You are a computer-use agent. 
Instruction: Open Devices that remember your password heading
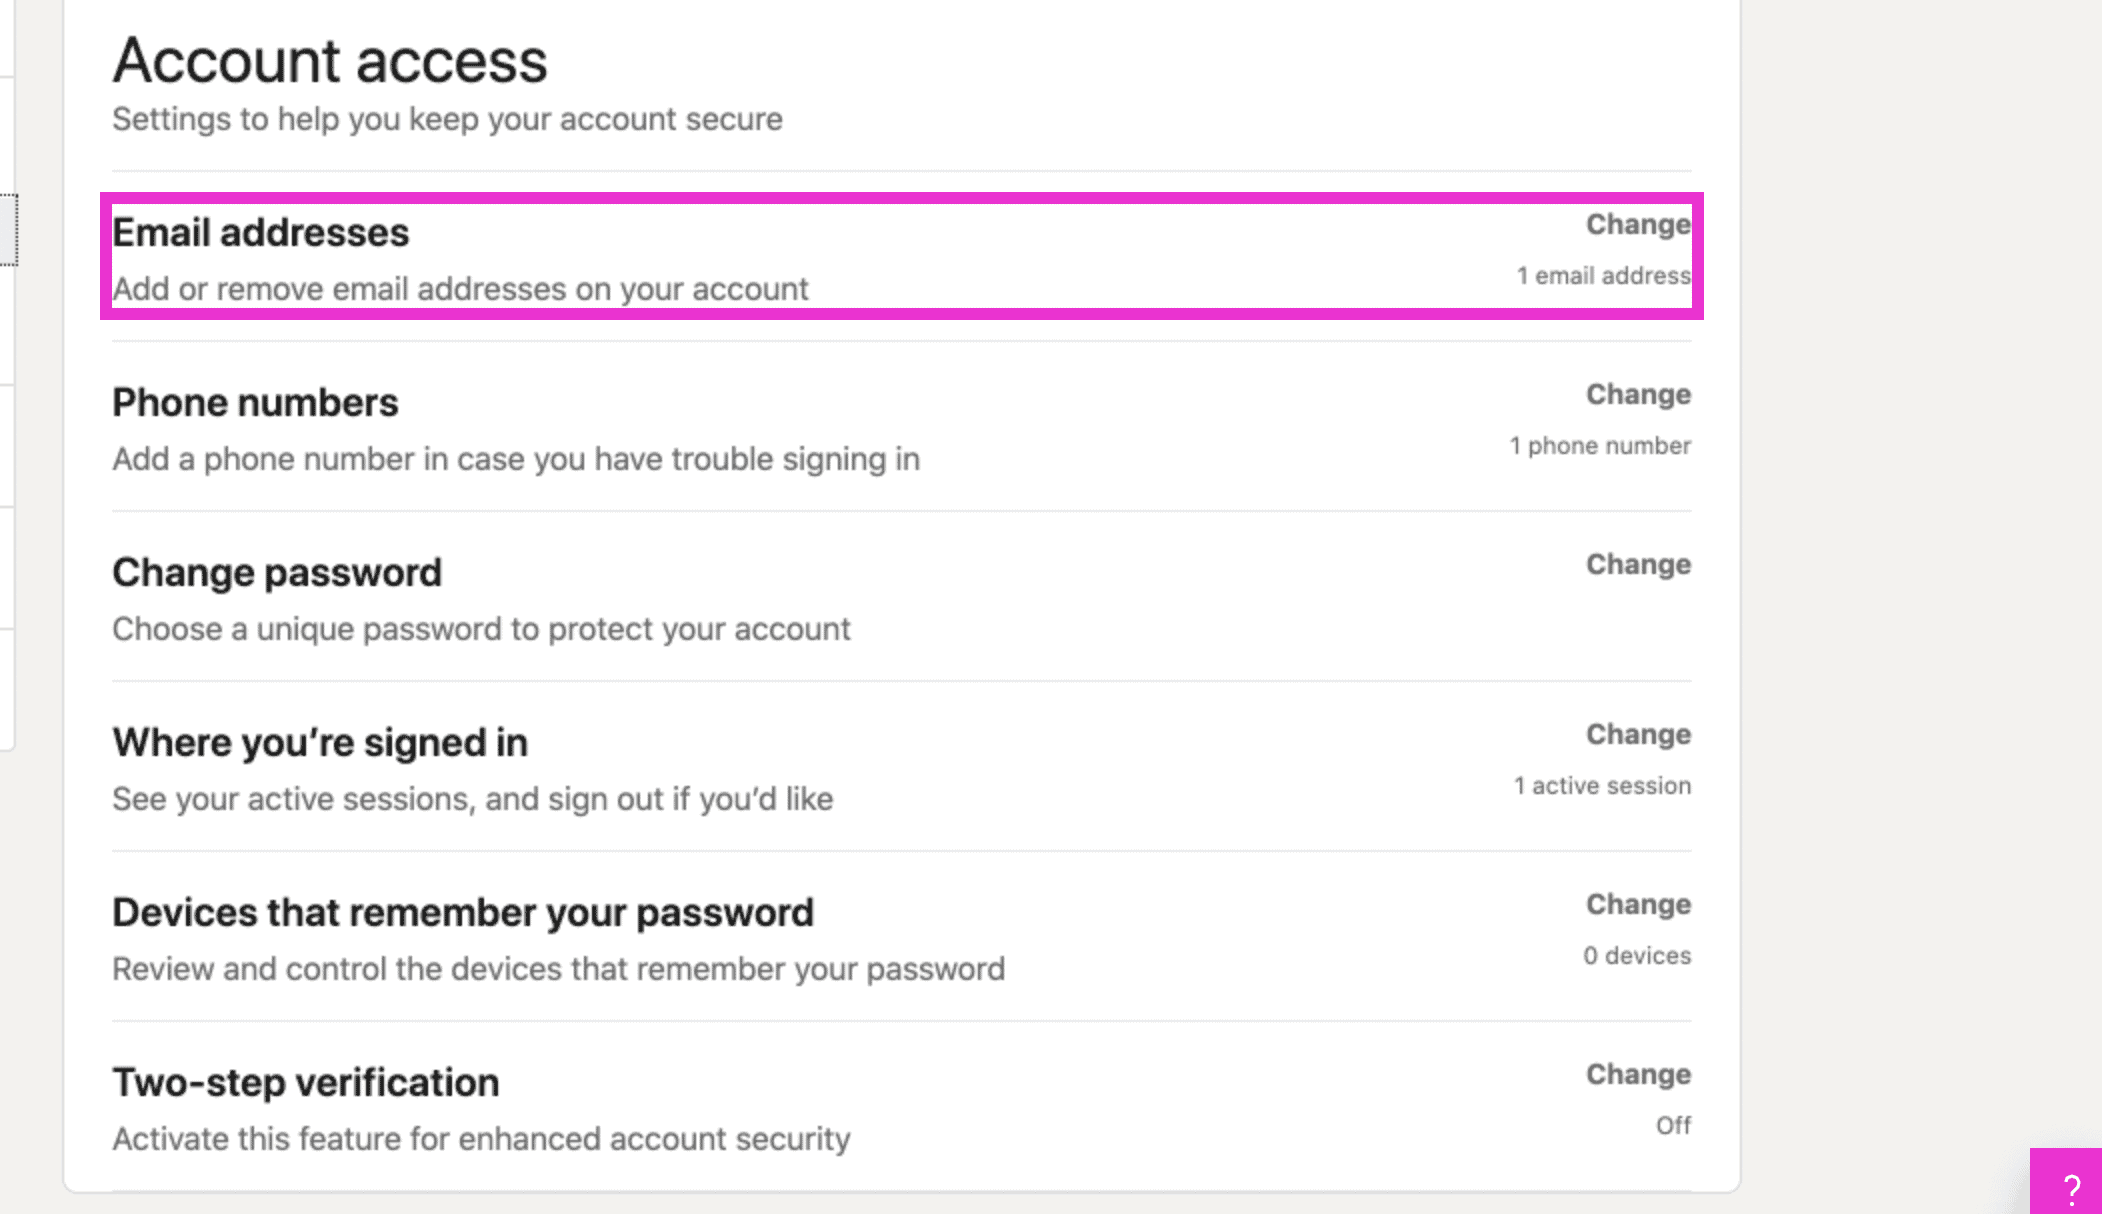[463, 913]
